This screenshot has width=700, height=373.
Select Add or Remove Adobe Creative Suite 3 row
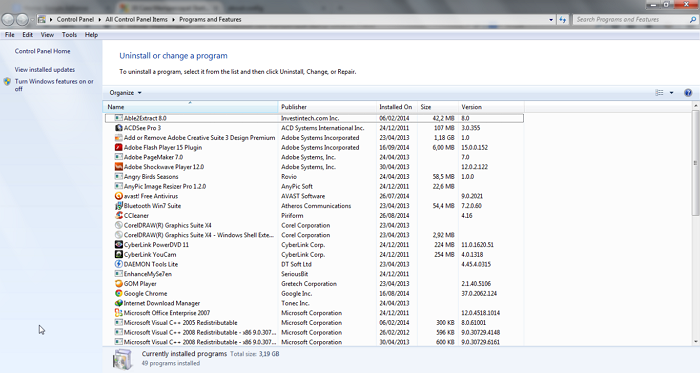click(314, 138)
